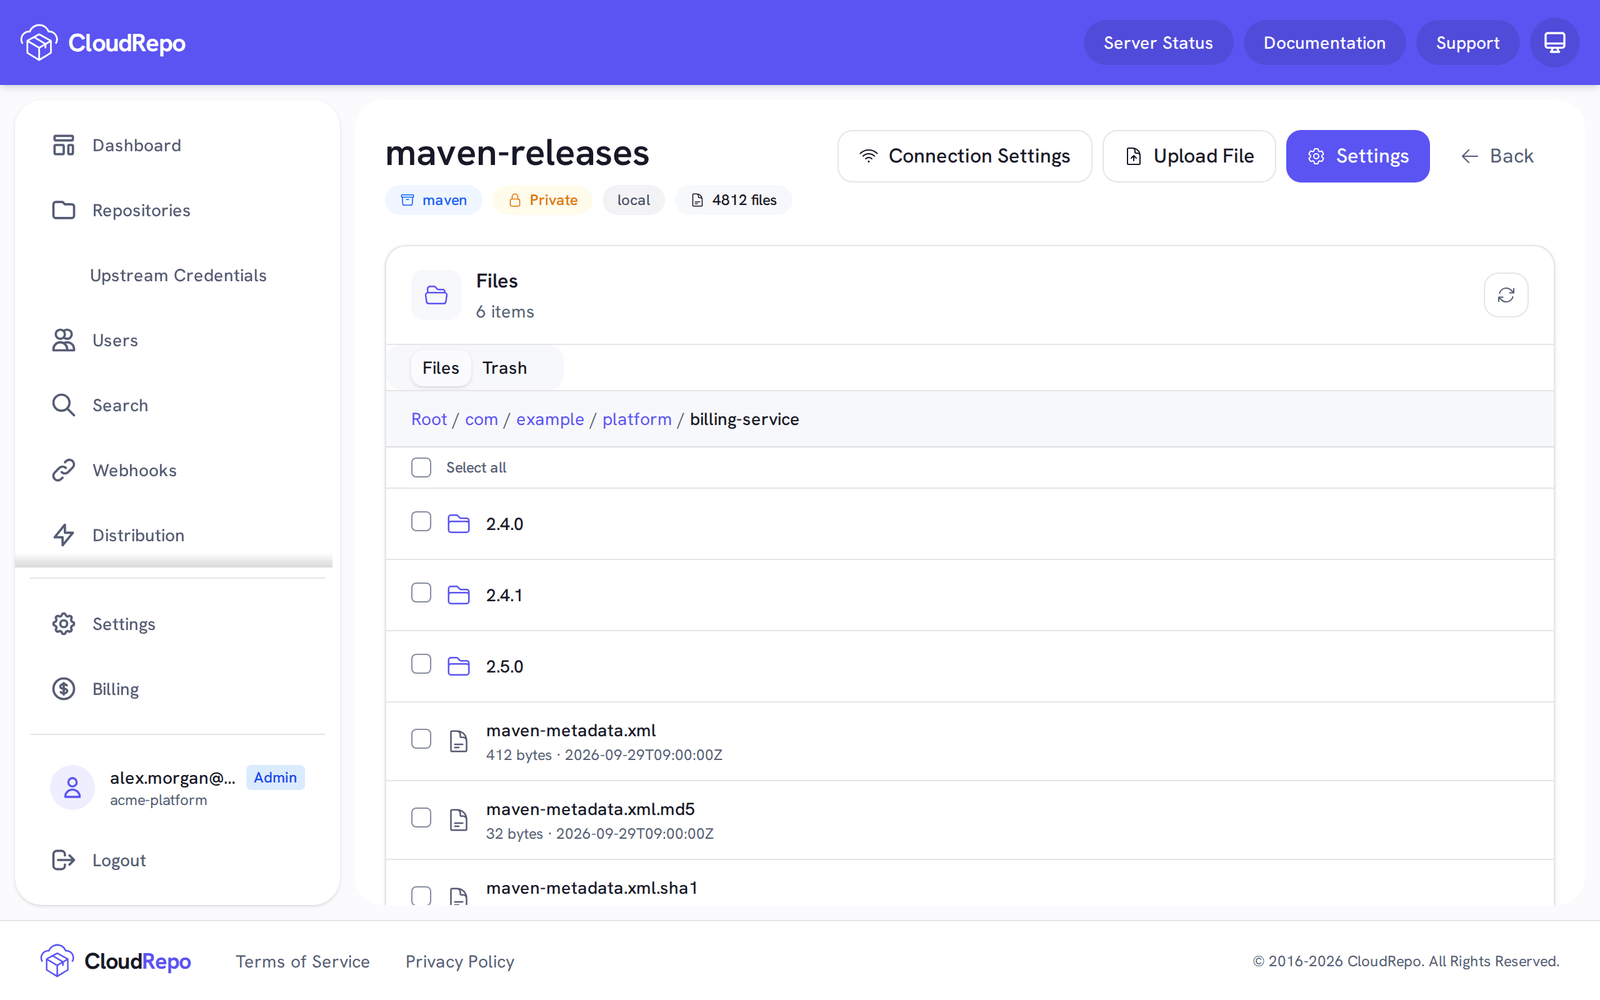Open the Dashboard menu item
The height and width of the screenshot is (1000, 1600).
(178, 145)
